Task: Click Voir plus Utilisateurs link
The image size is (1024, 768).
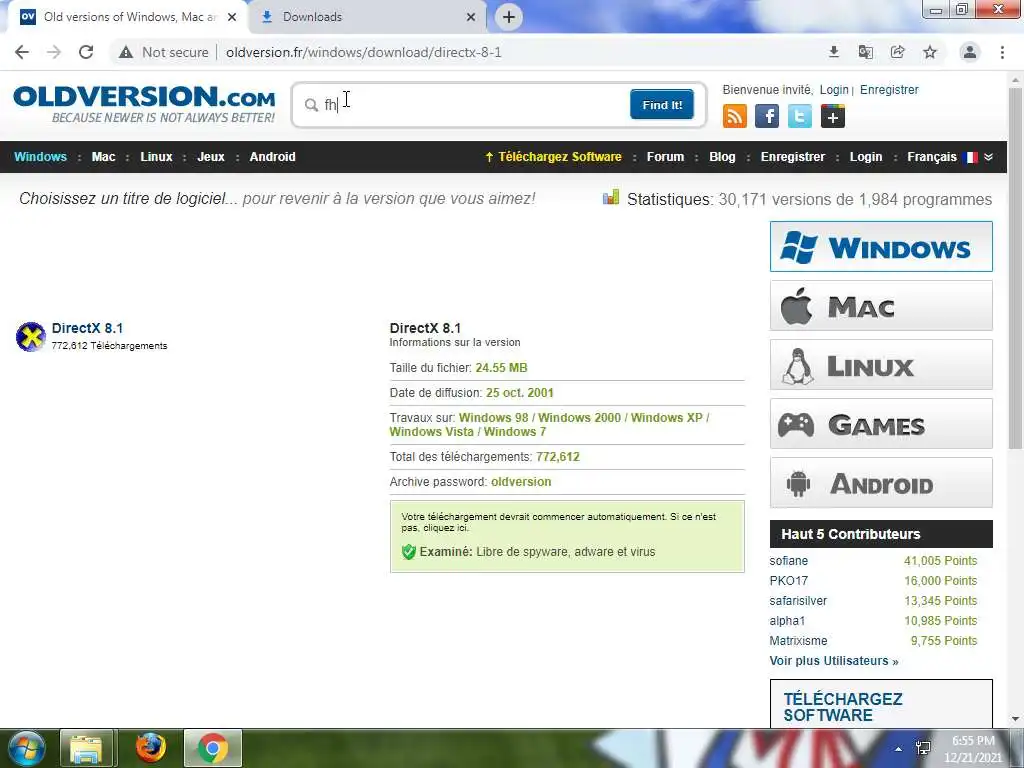Action: pos(834,661)
